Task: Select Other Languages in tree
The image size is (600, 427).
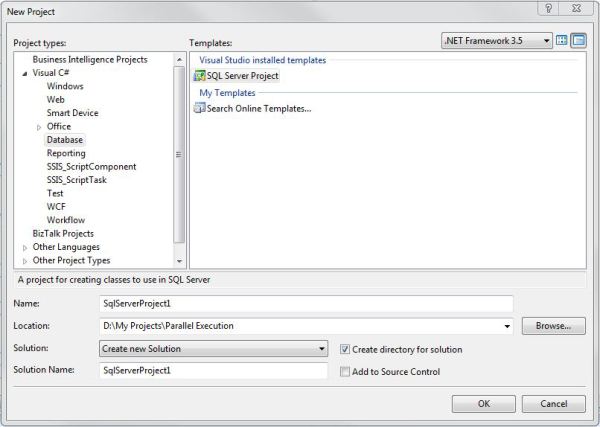Action: [66, 247]
